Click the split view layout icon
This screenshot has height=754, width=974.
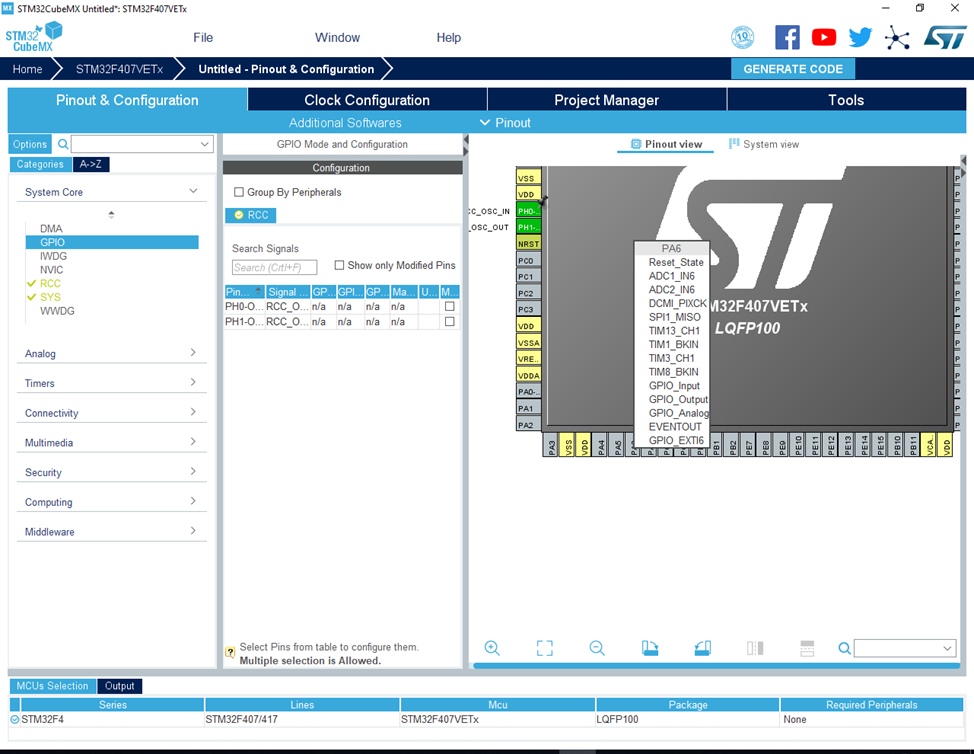click(x=807, y=648)
